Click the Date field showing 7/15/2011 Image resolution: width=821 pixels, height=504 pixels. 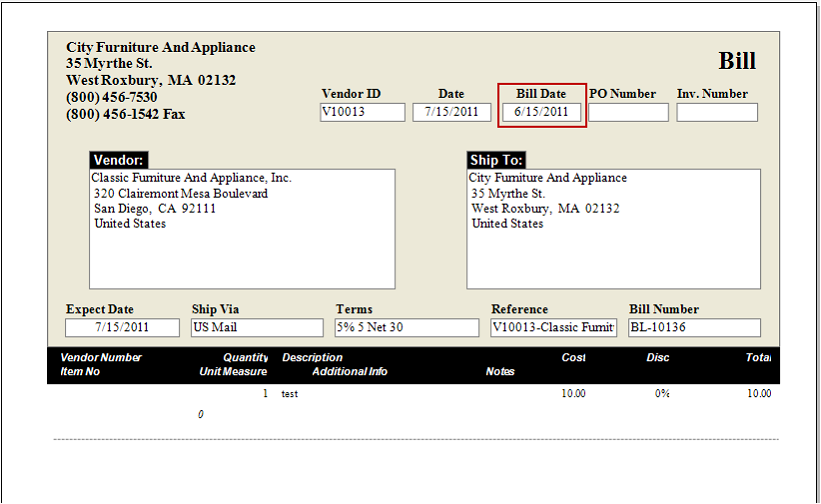[x=451, y=112]
